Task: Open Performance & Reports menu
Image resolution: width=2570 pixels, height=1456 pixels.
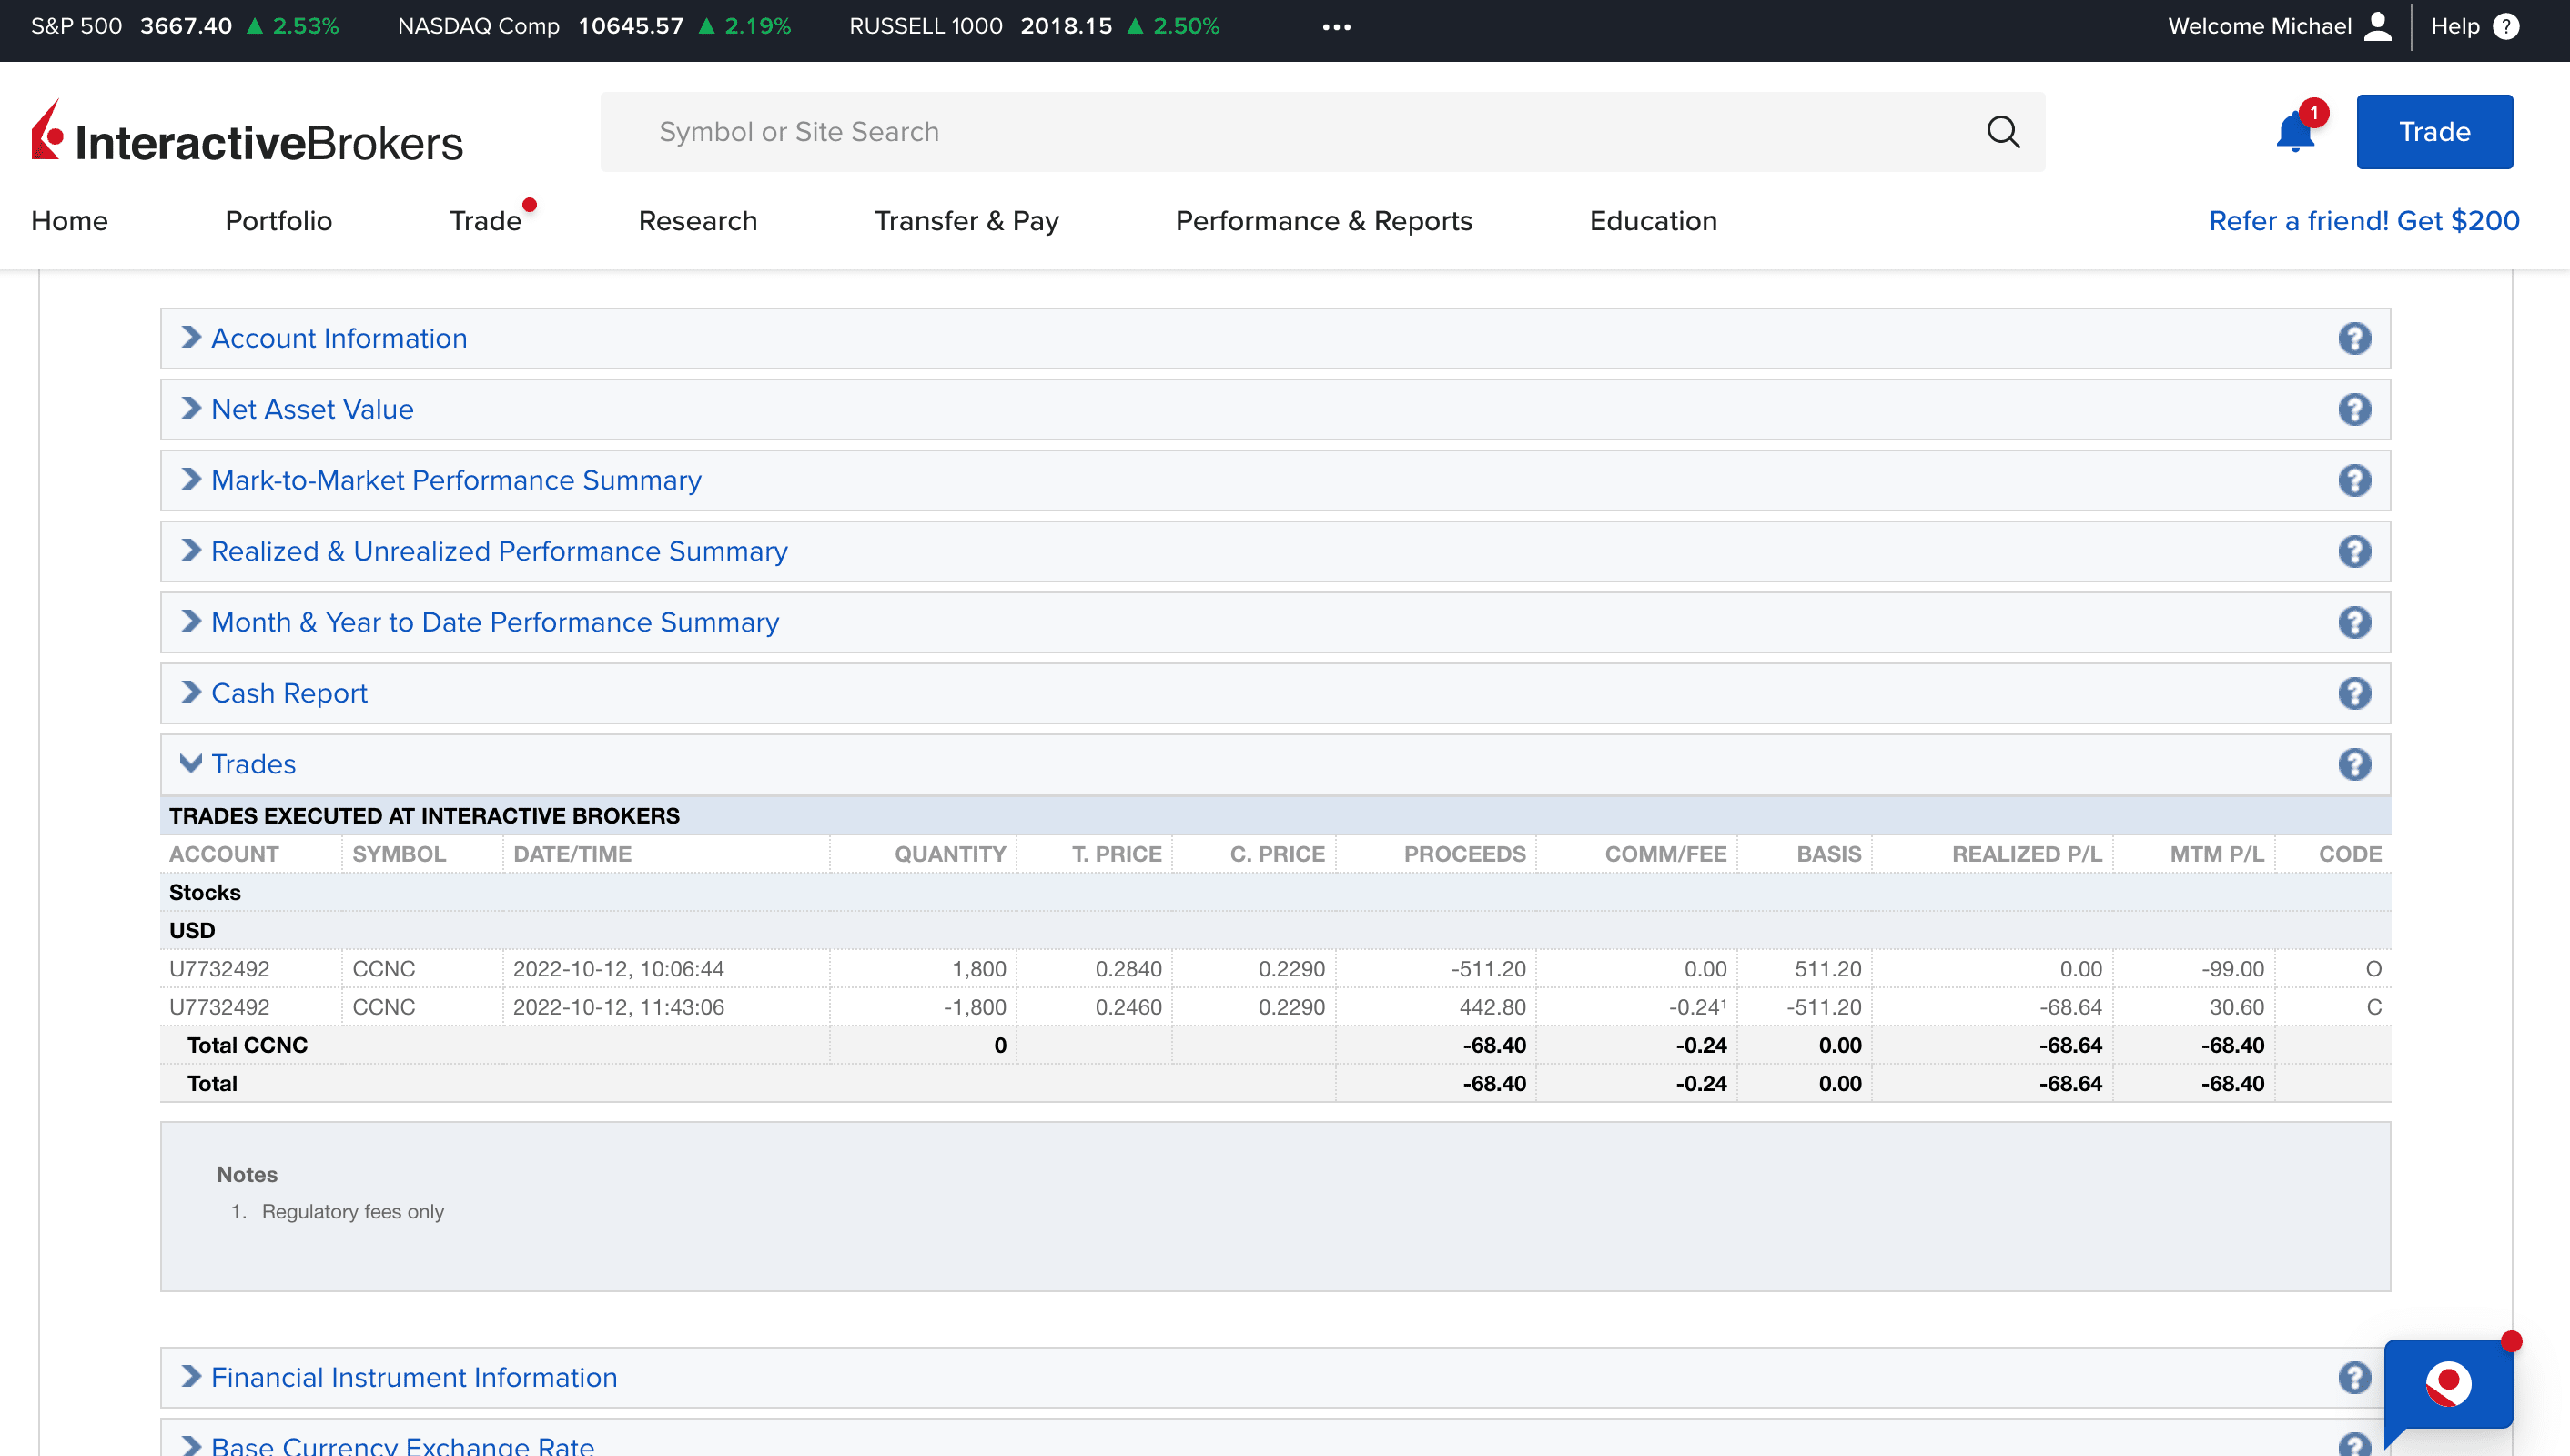Action: coord(1323,221)
